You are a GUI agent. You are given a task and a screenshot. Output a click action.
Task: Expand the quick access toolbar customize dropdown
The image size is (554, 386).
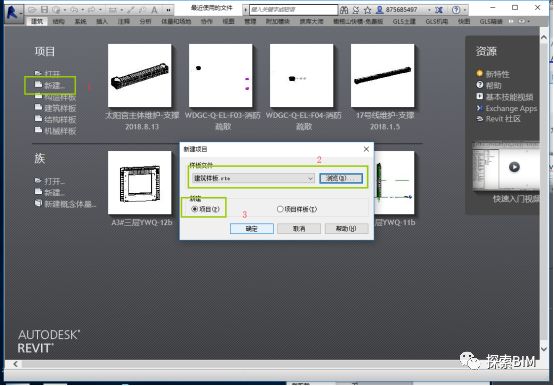[168, 10]
